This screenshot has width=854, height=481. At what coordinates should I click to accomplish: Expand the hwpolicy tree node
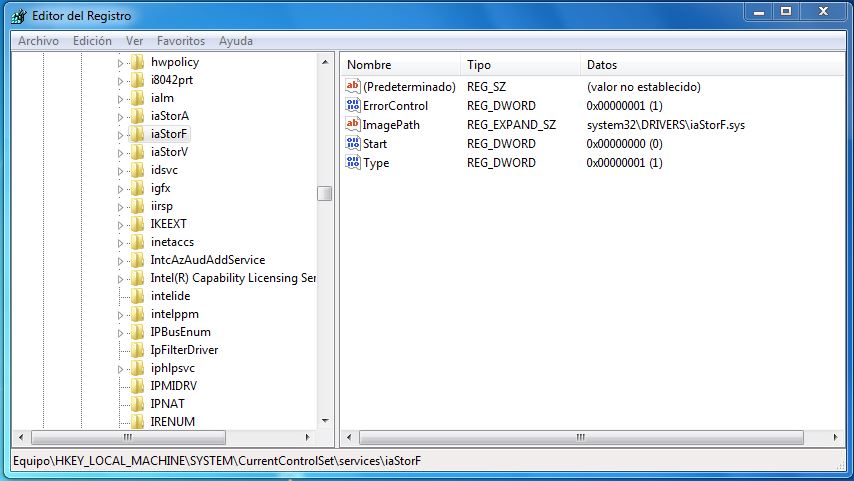(x=120, y=63)
